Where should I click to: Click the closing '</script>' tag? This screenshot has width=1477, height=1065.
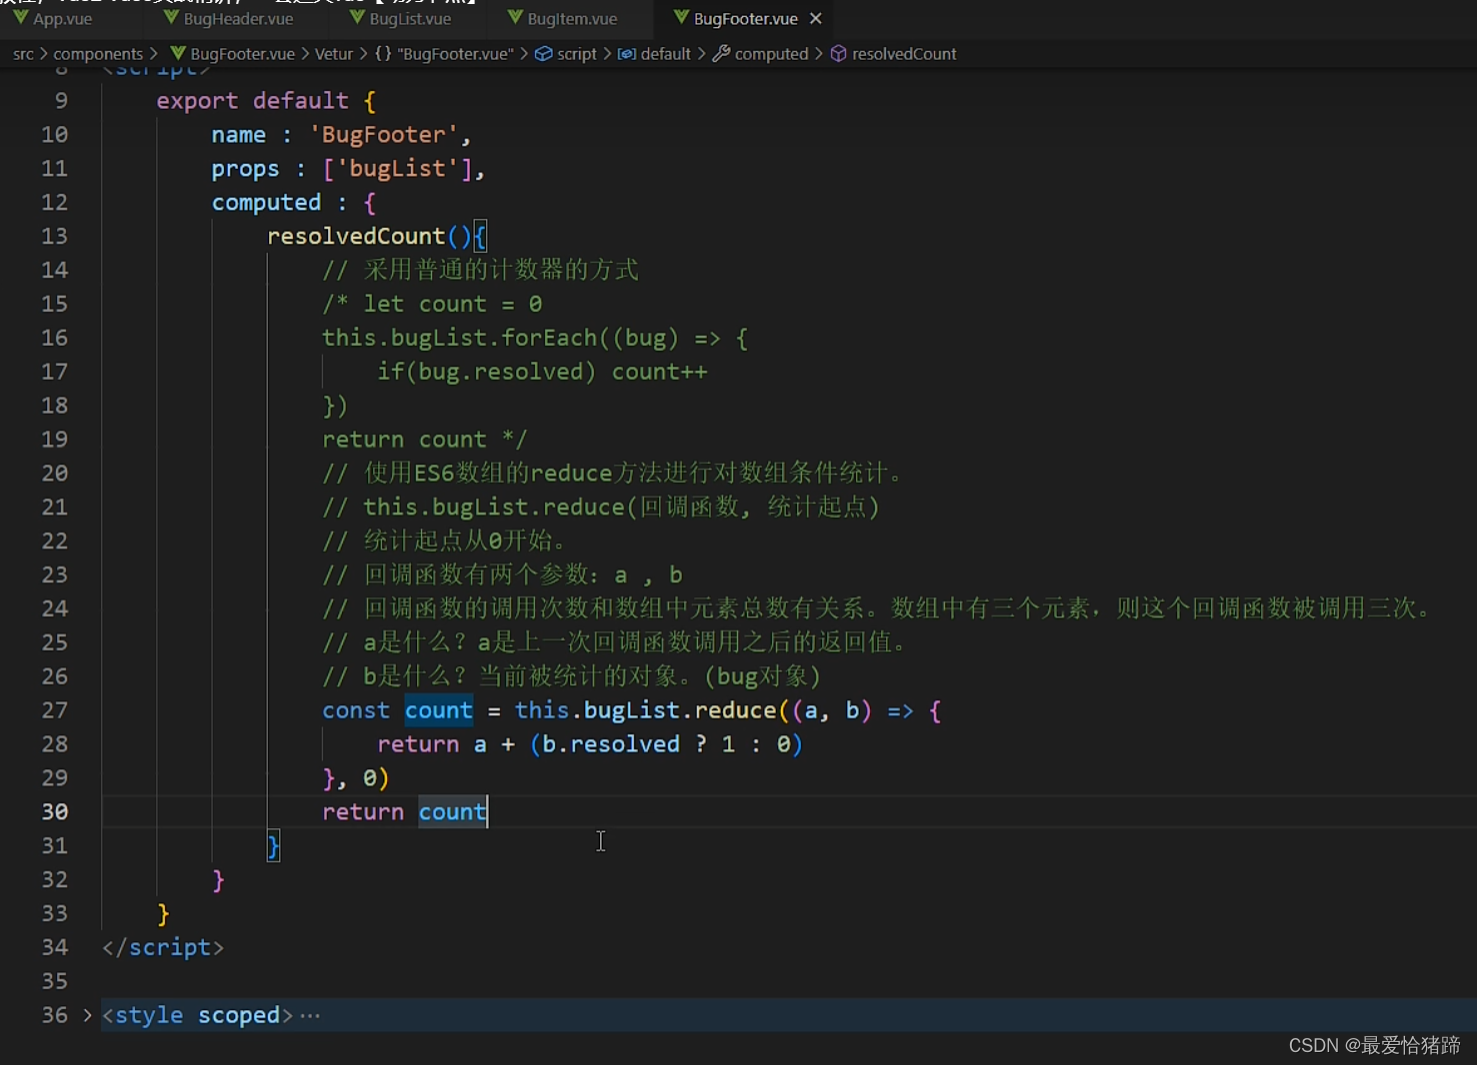pyautogui.click(x=163, y=947)
